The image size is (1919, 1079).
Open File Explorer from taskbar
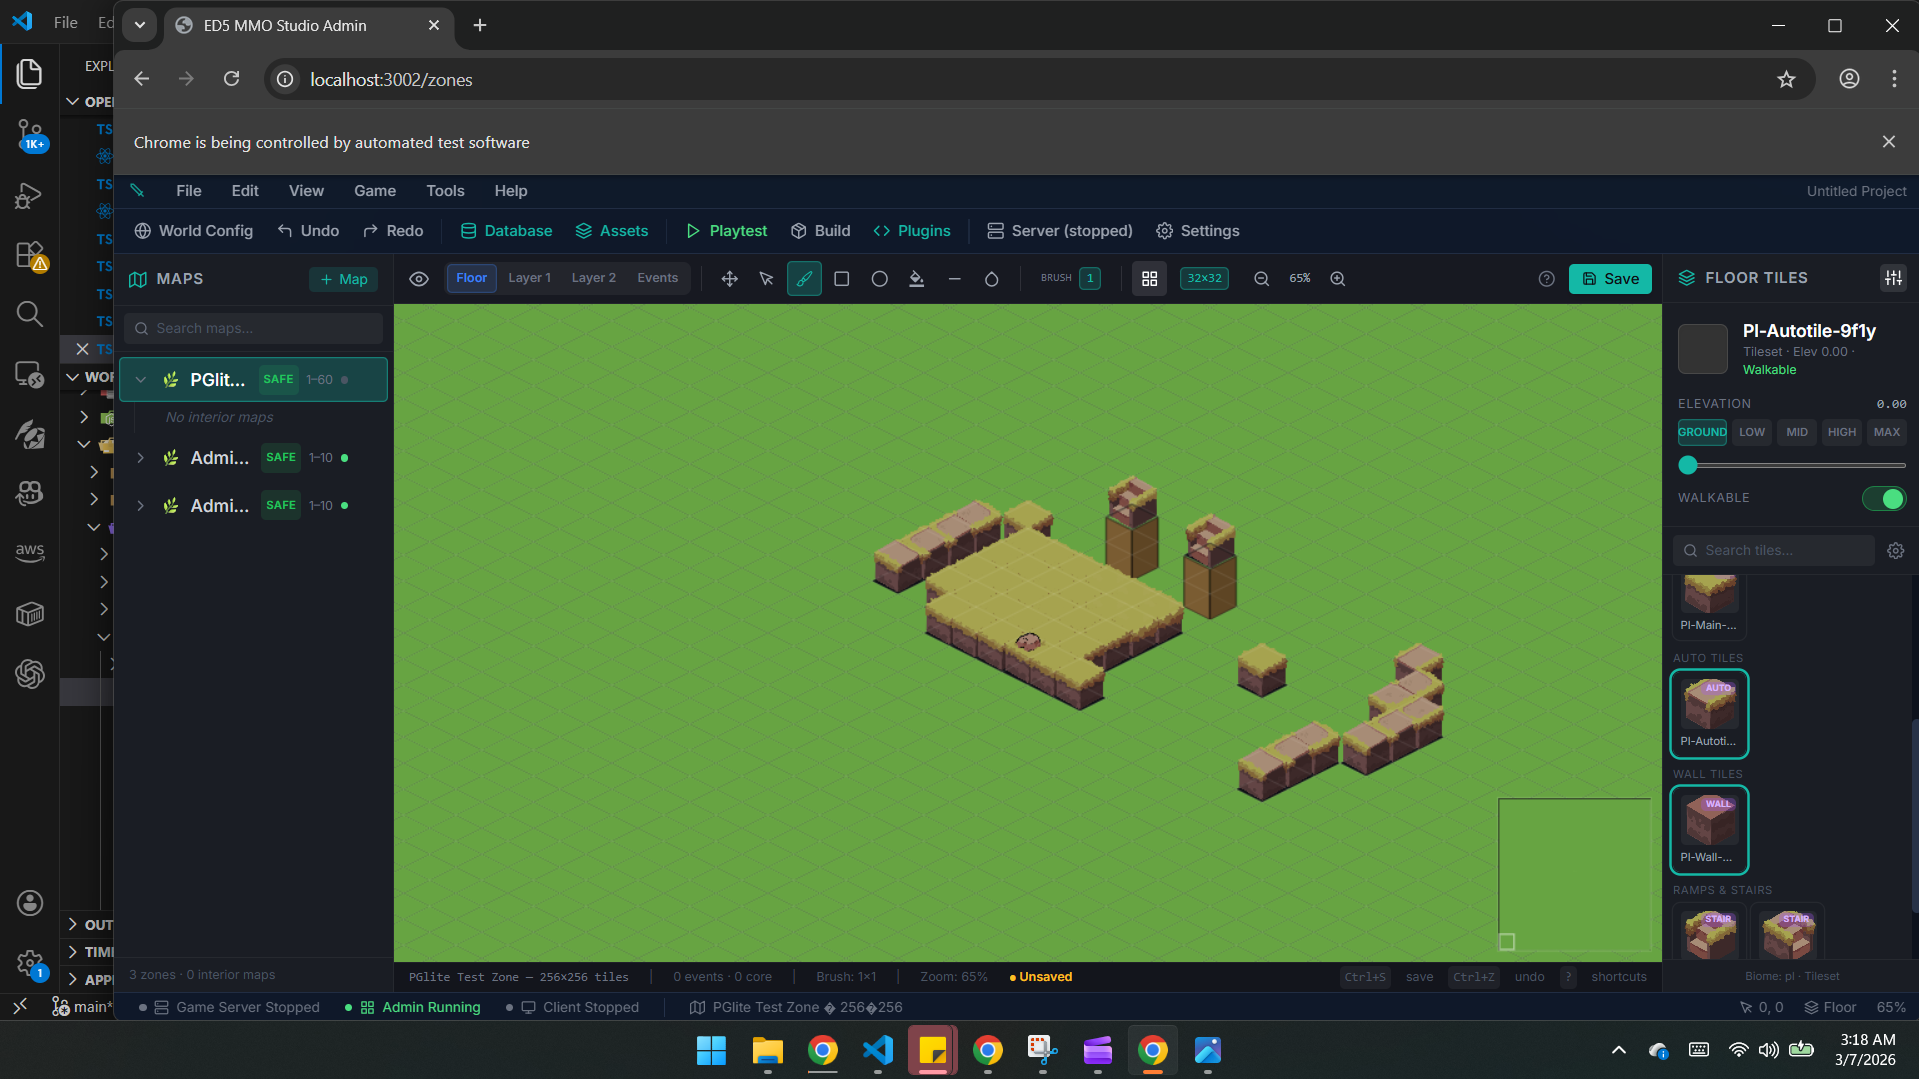click(767, 1051)
